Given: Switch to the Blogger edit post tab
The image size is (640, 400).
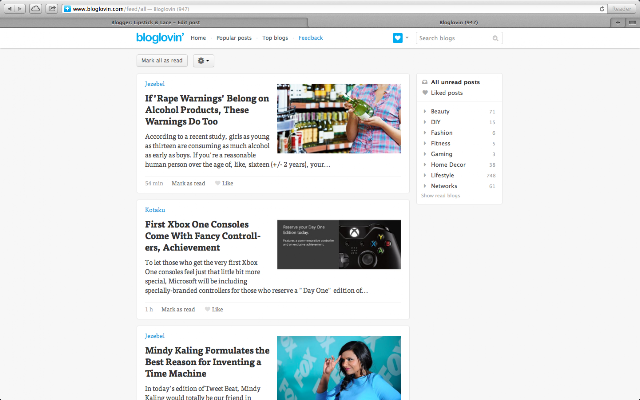Looking at the screenshot, I should tap(155, 22).
